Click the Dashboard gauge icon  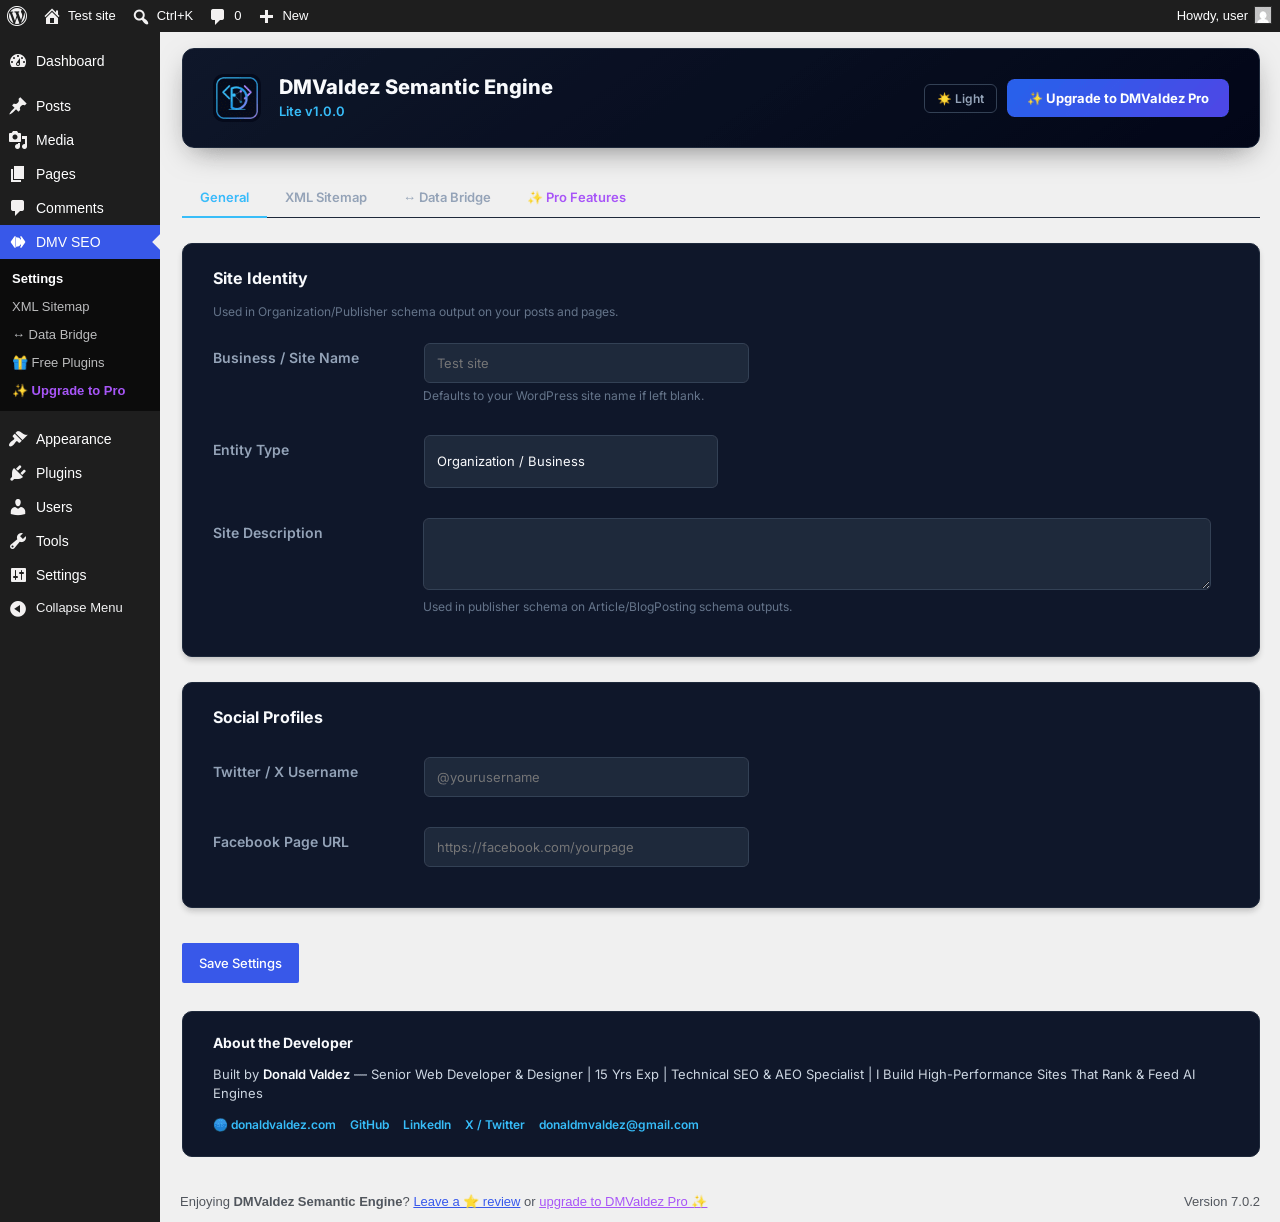click(x=18, y=61)
